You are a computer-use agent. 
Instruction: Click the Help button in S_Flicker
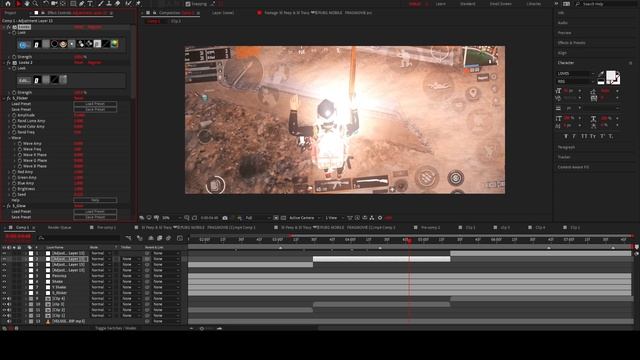[95, 200]
